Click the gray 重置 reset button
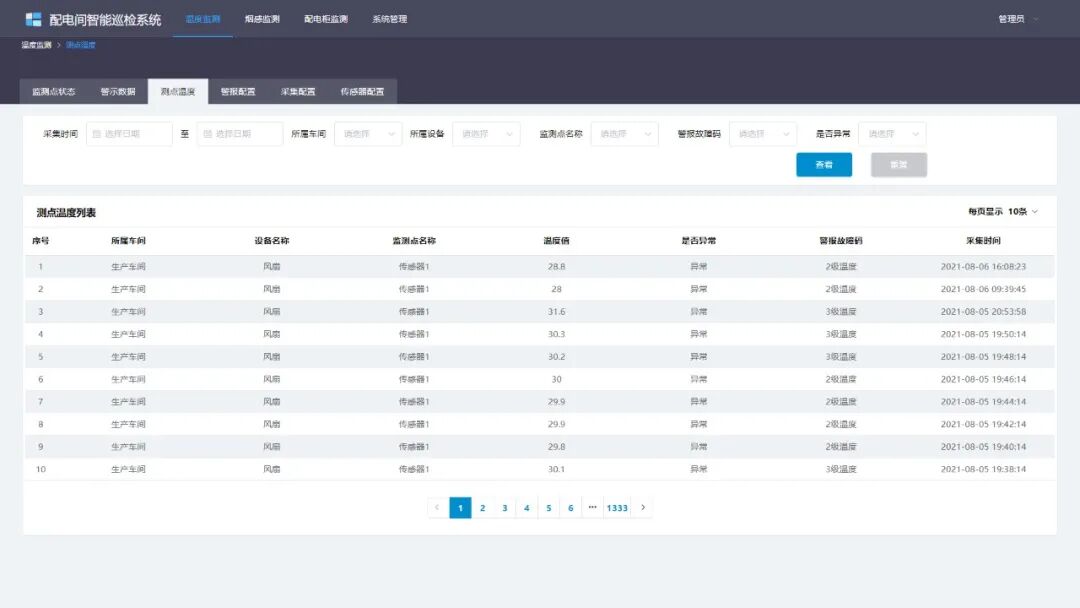The width and height of the screenshot is (1080, 608). tap(899, 165)
